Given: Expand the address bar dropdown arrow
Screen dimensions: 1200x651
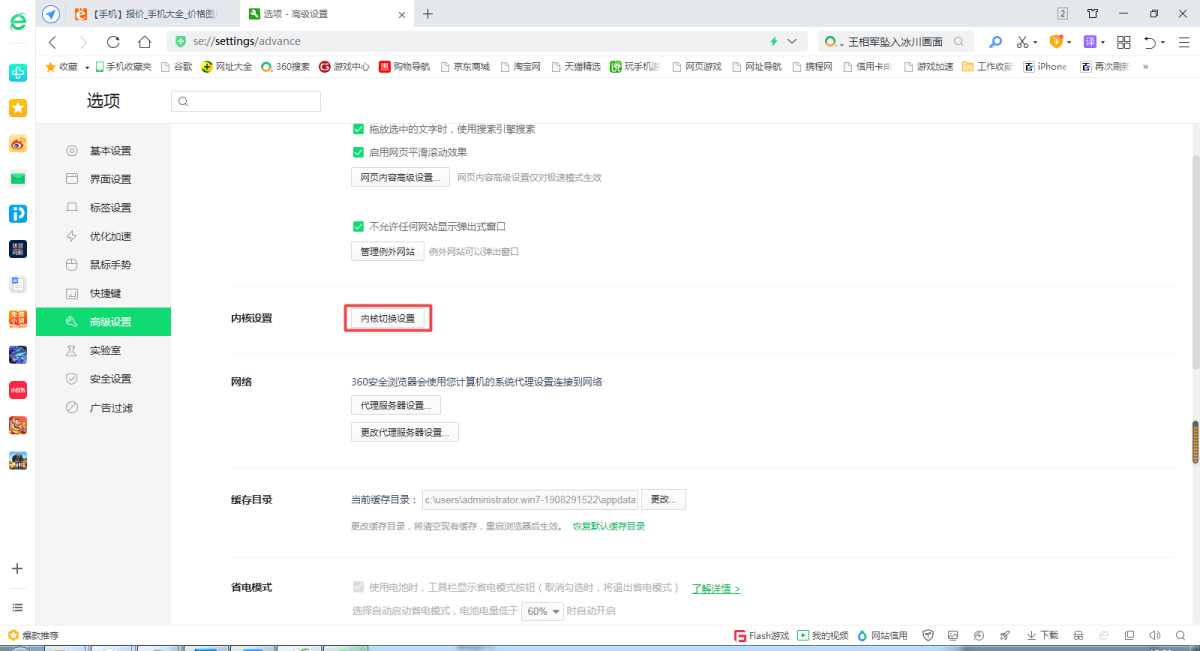Looking at the screenshot, I should (792, 42).
